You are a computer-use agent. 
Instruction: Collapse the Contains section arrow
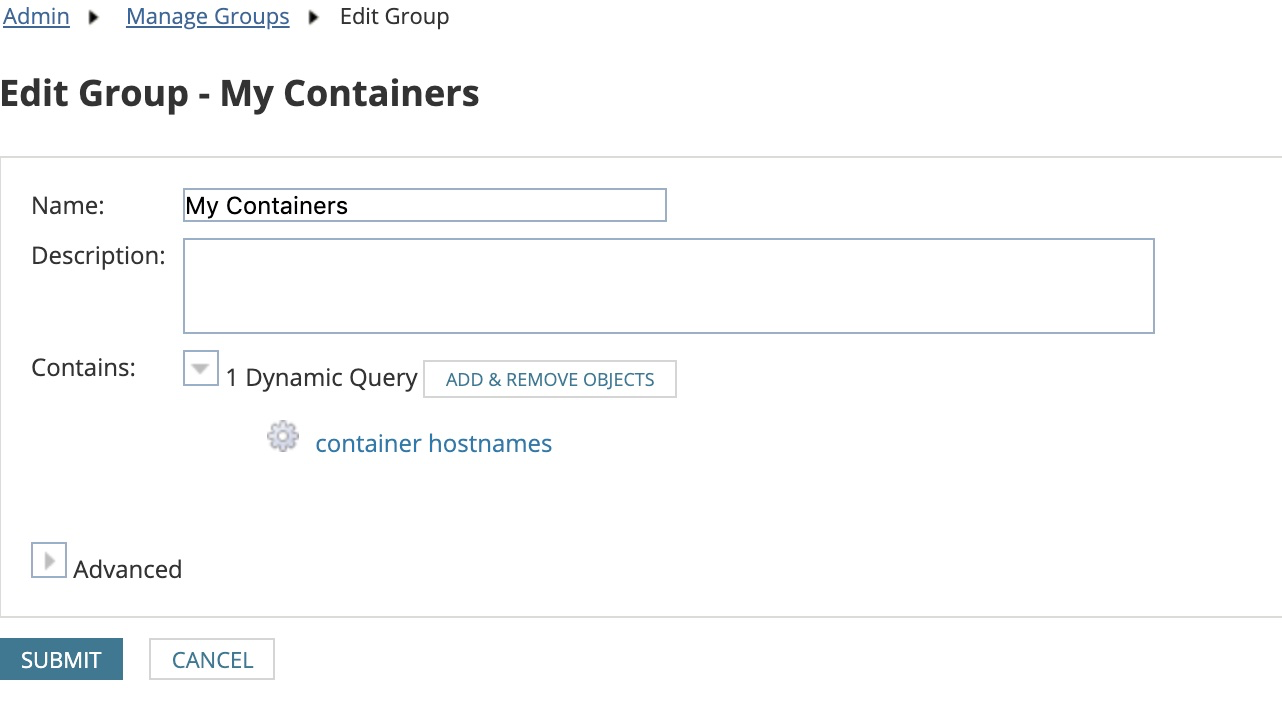(x=201, y=368)
